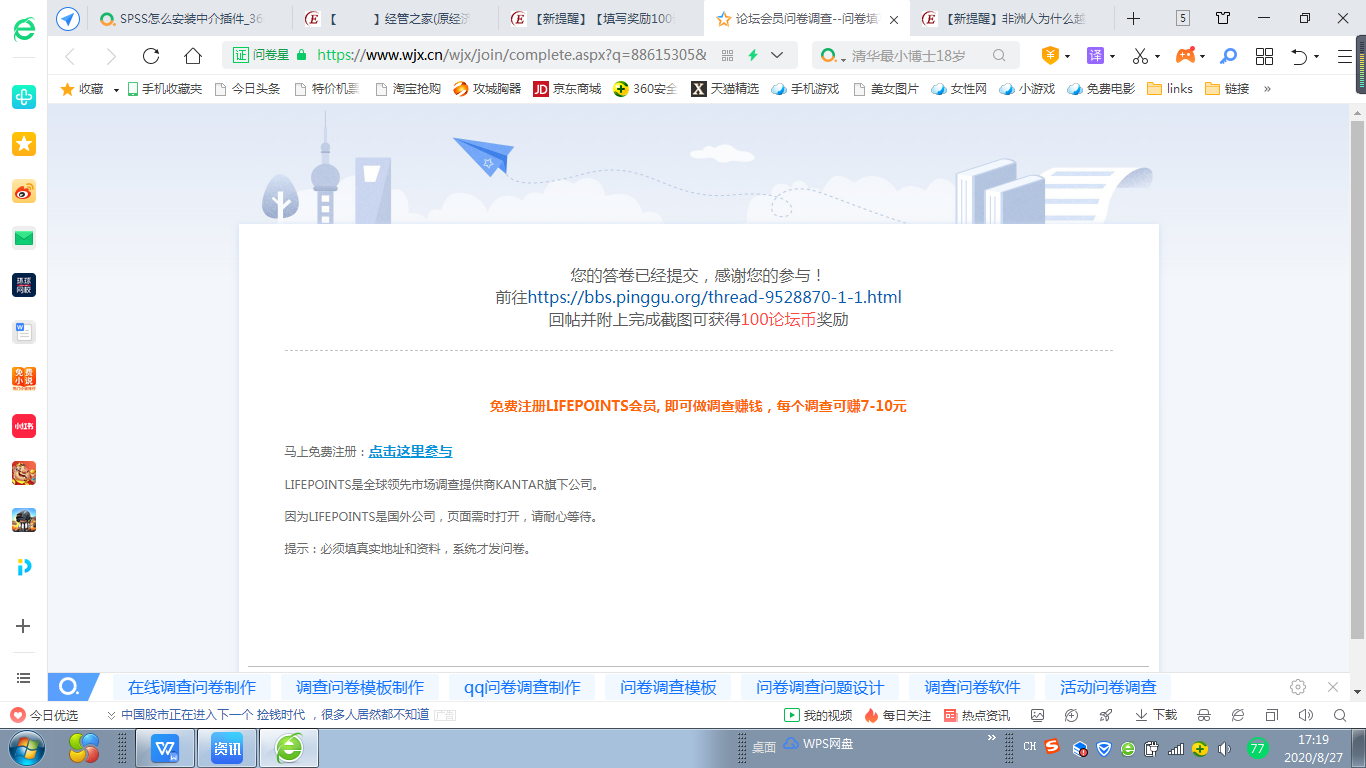Close the search suggestion bar
1366x768 pixels.
(x=1333, y=687)
